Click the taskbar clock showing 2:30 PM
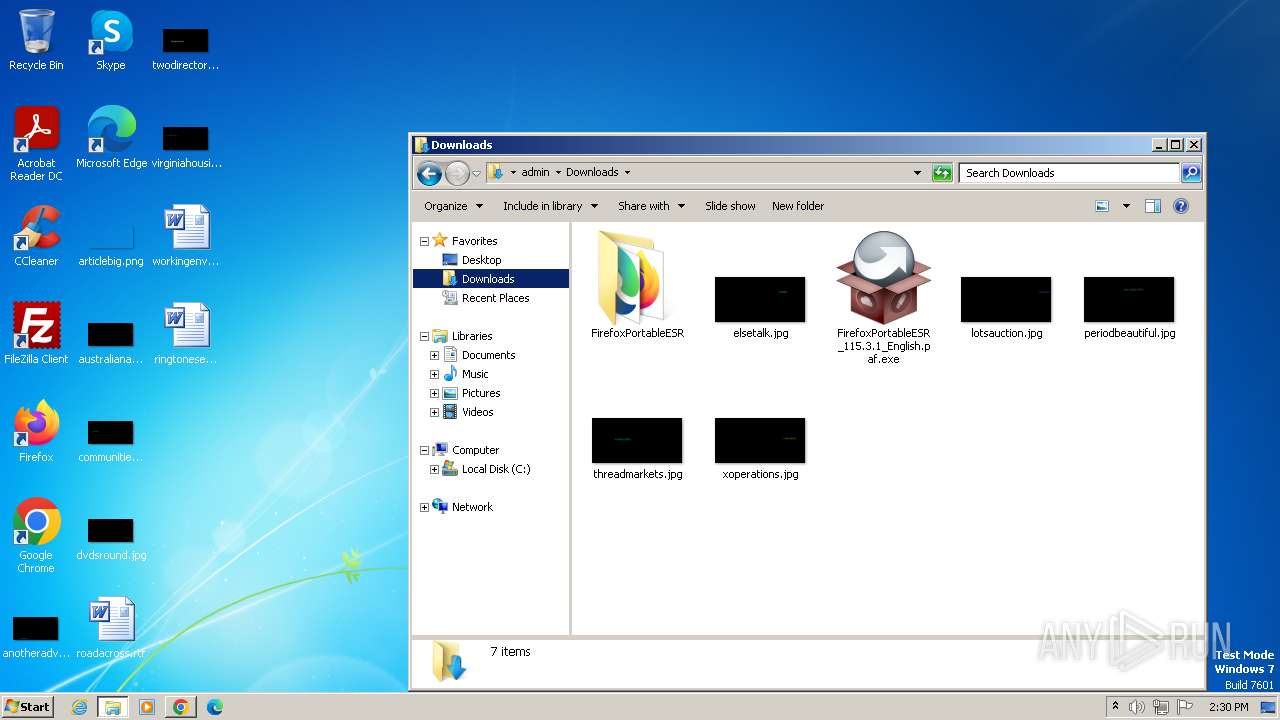This screenshot has height=720, width=1280. pyautogui.click(x=1228, y=707)
